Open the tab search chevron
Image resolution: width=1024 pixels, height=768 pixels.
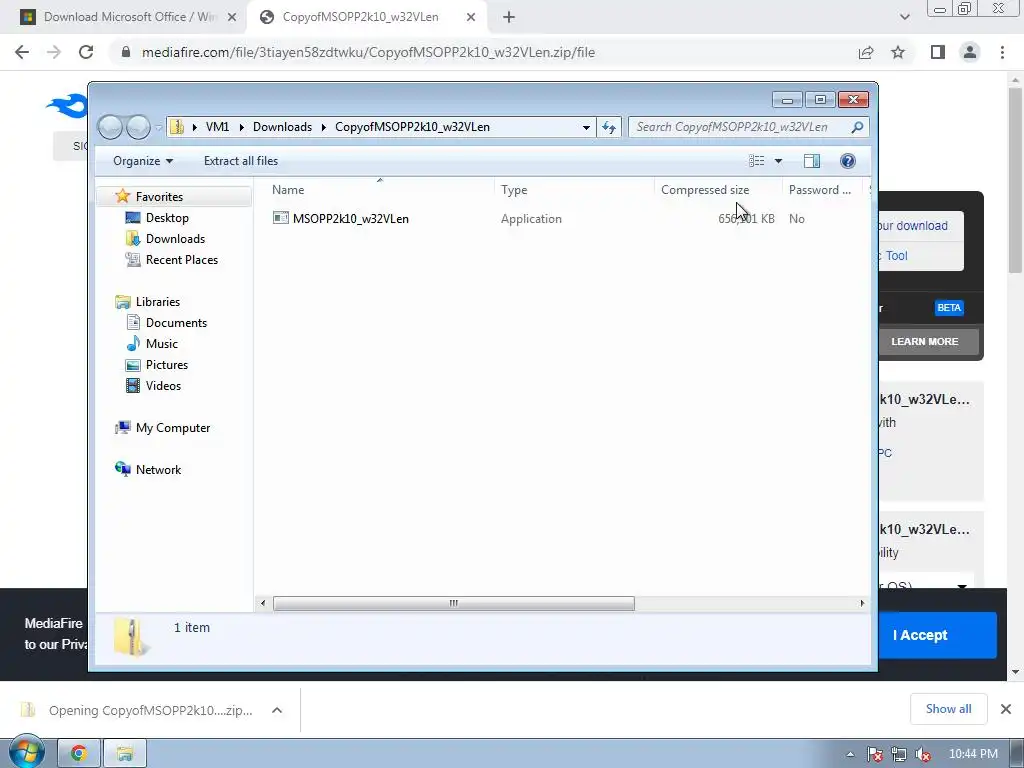(x=904, y=18)
